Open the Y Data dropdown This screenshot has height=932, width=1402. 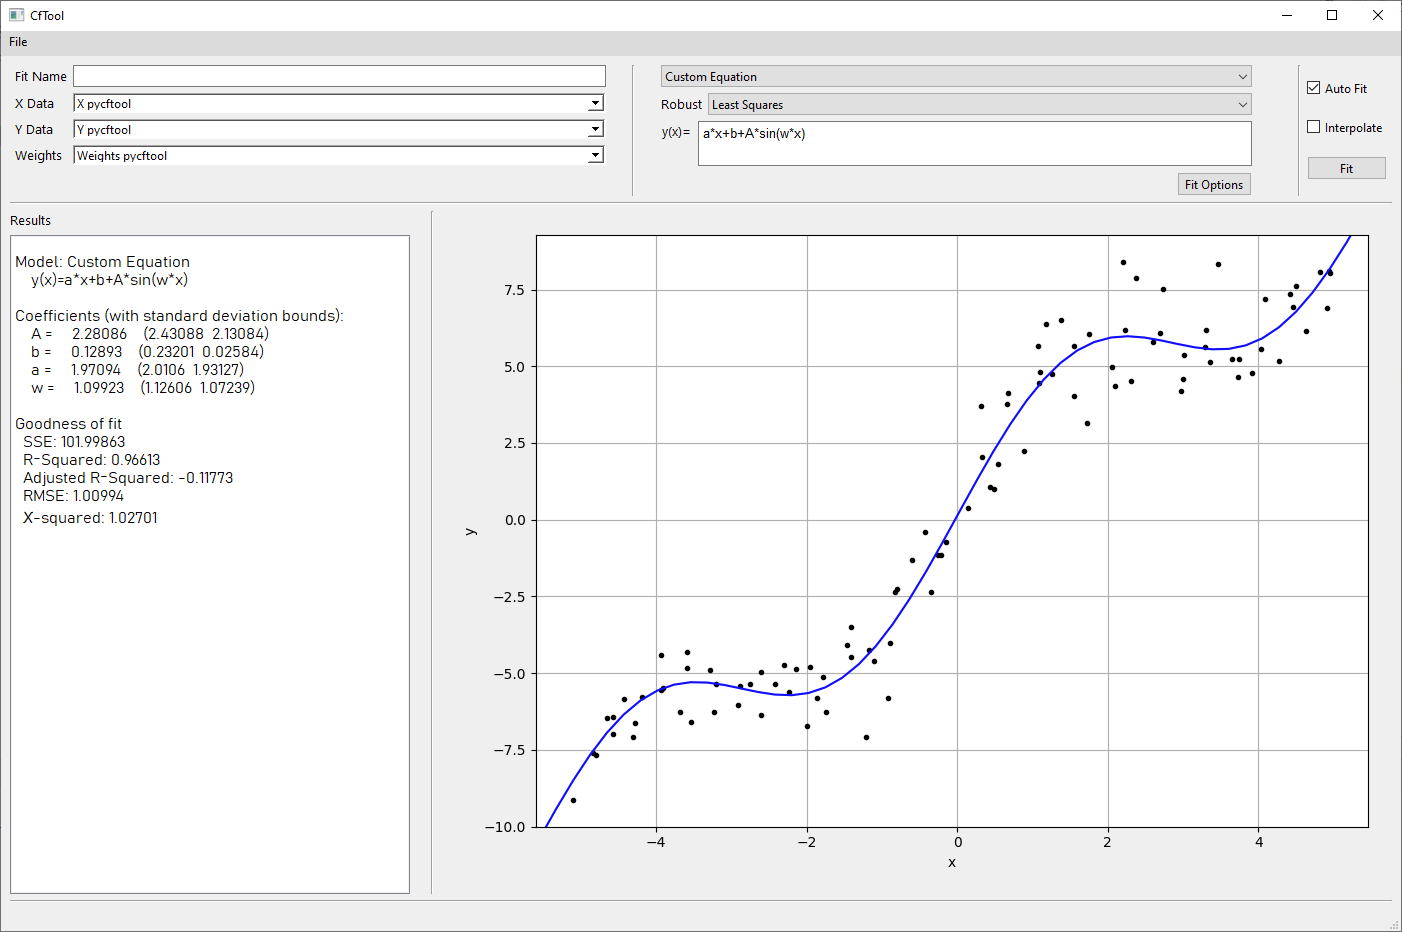click(595, 129)
